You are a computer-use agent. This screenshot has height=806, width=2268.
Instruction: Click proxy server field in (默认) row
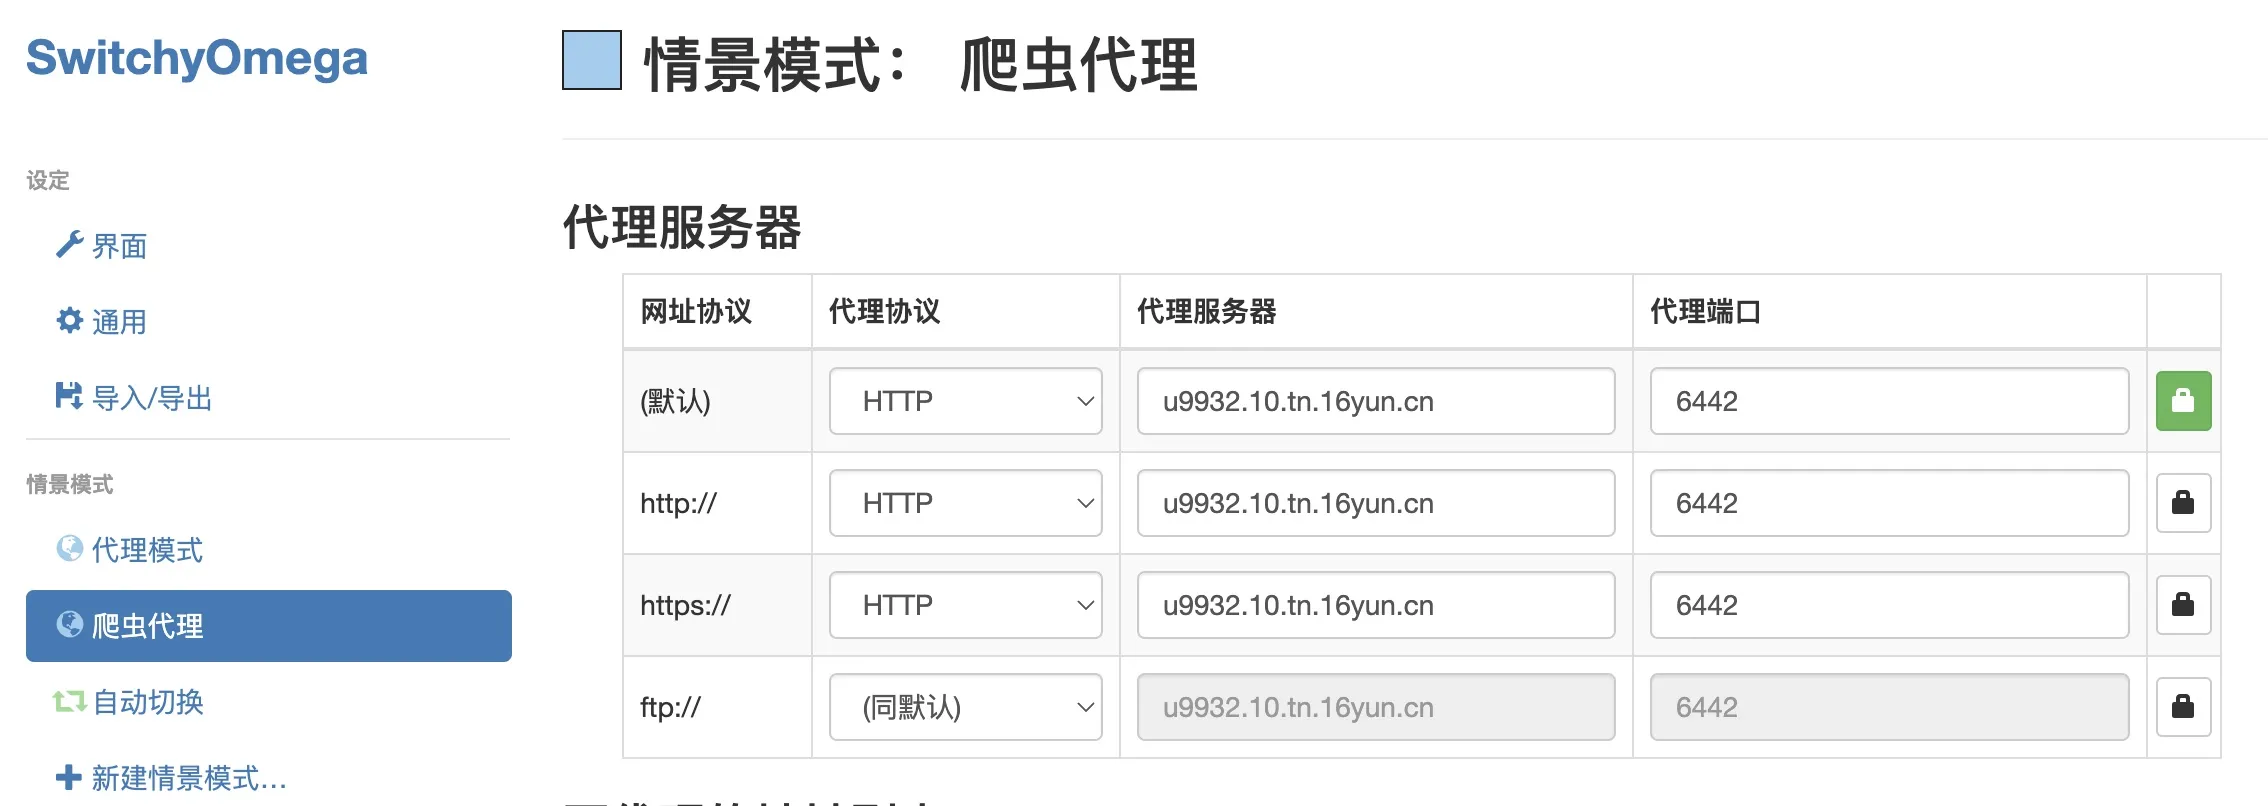click(1376, 401)
